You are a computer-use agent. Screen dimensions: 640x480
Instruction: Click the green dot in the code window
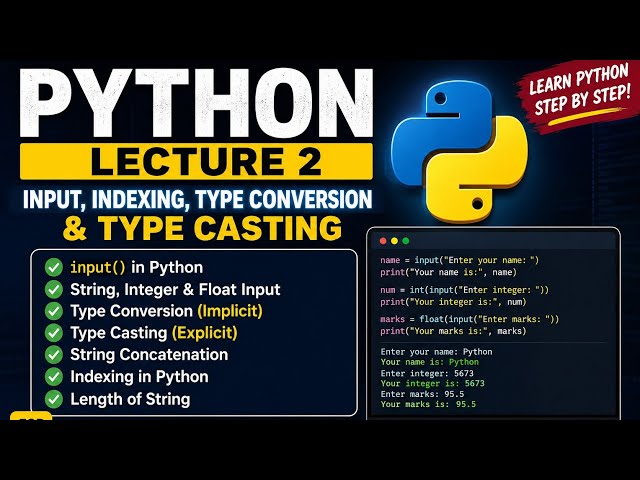[x=406, y=241]
